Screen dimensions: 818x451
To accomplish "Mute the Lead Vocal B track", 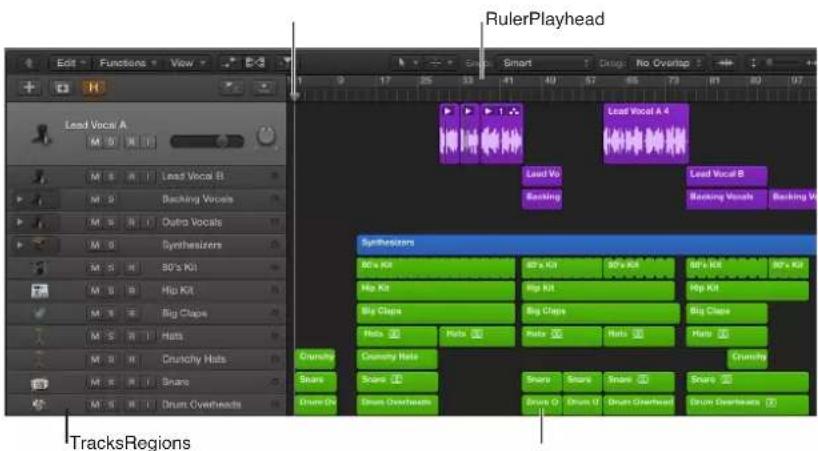I will [95, 177].
